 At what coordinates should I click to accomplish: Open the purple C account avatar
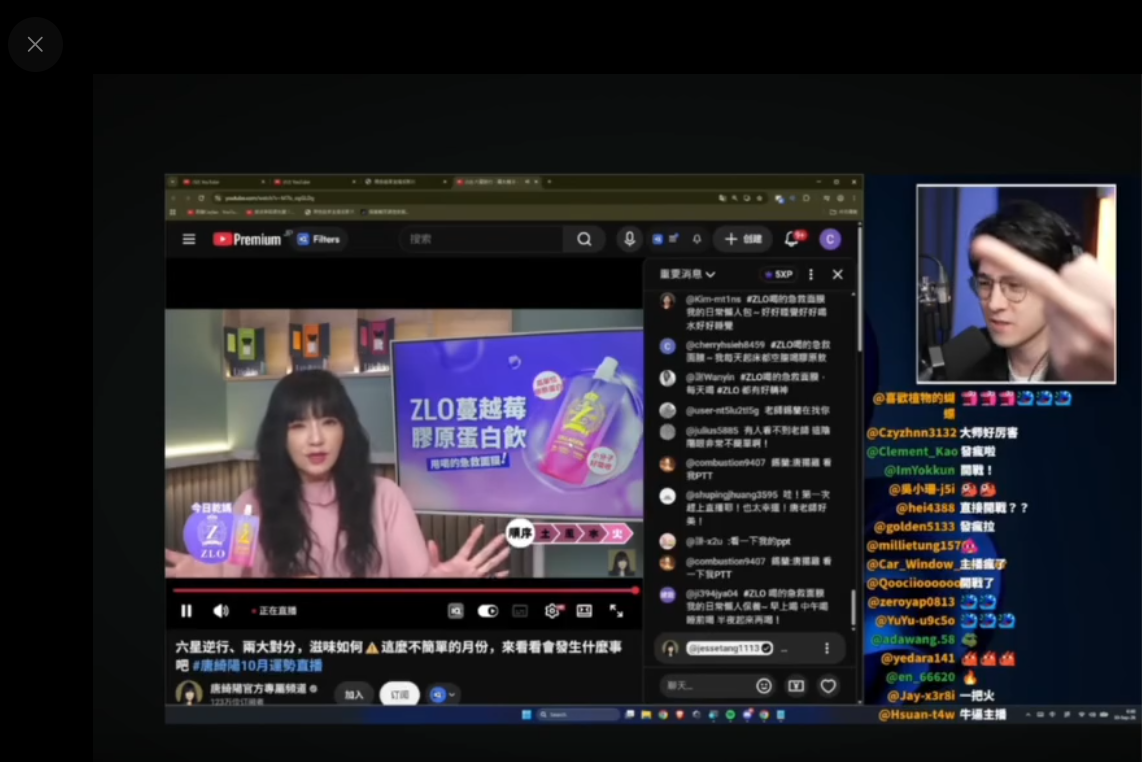830,239
